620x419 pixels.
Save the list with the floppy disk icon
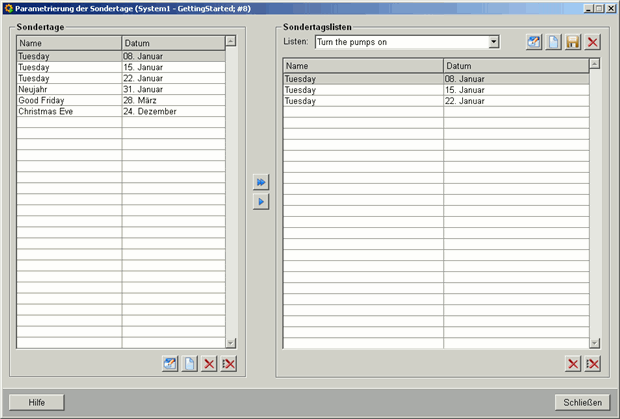tap(573, 42)
